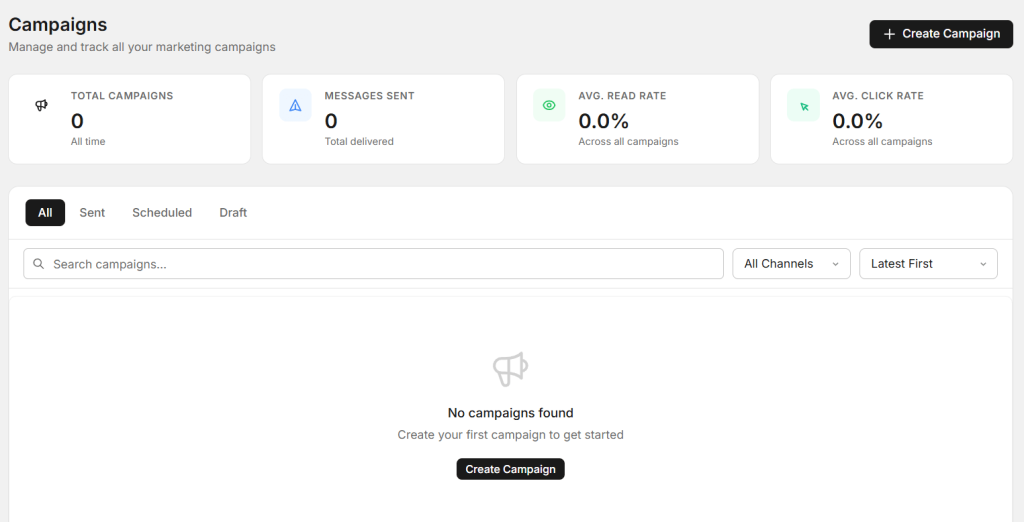The image size is (1024, 522).
Task: Click the top-right Create Campaign button with plus icon
Action: pos(941,34)
